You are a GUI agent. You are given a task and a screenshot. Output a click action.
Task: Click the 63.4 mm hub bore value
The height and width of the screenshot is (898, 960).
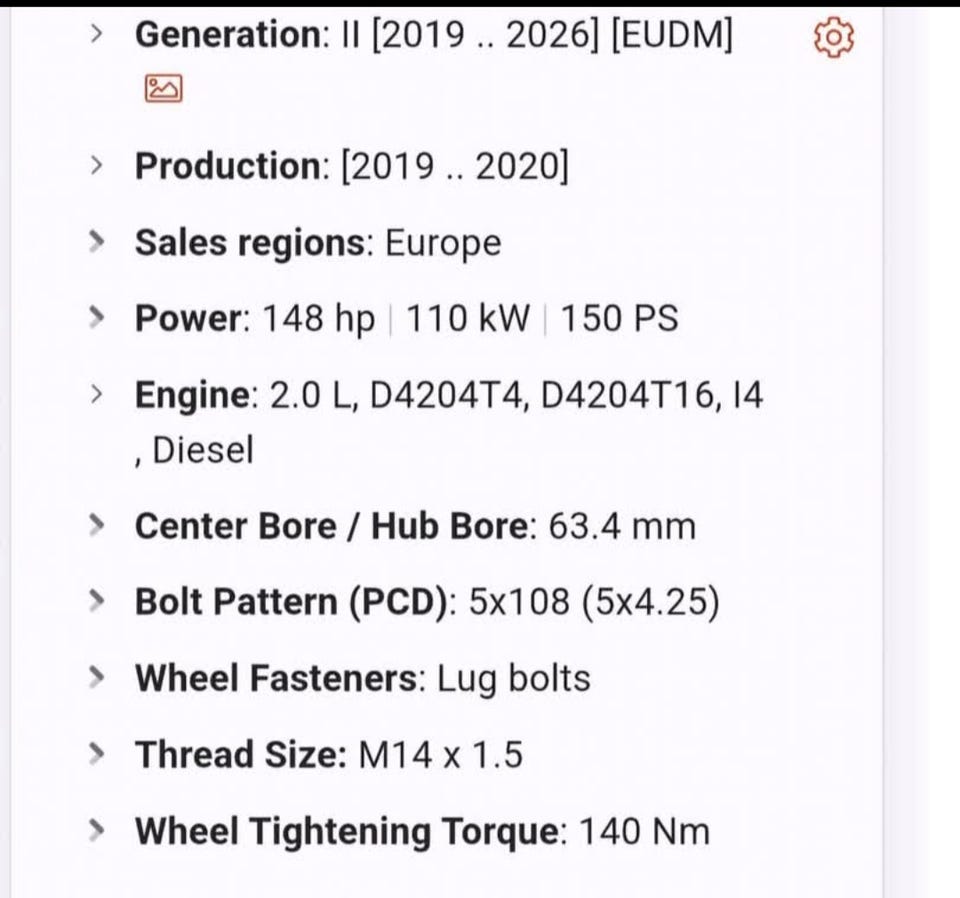pyautogui.click(x=621, y=525)
